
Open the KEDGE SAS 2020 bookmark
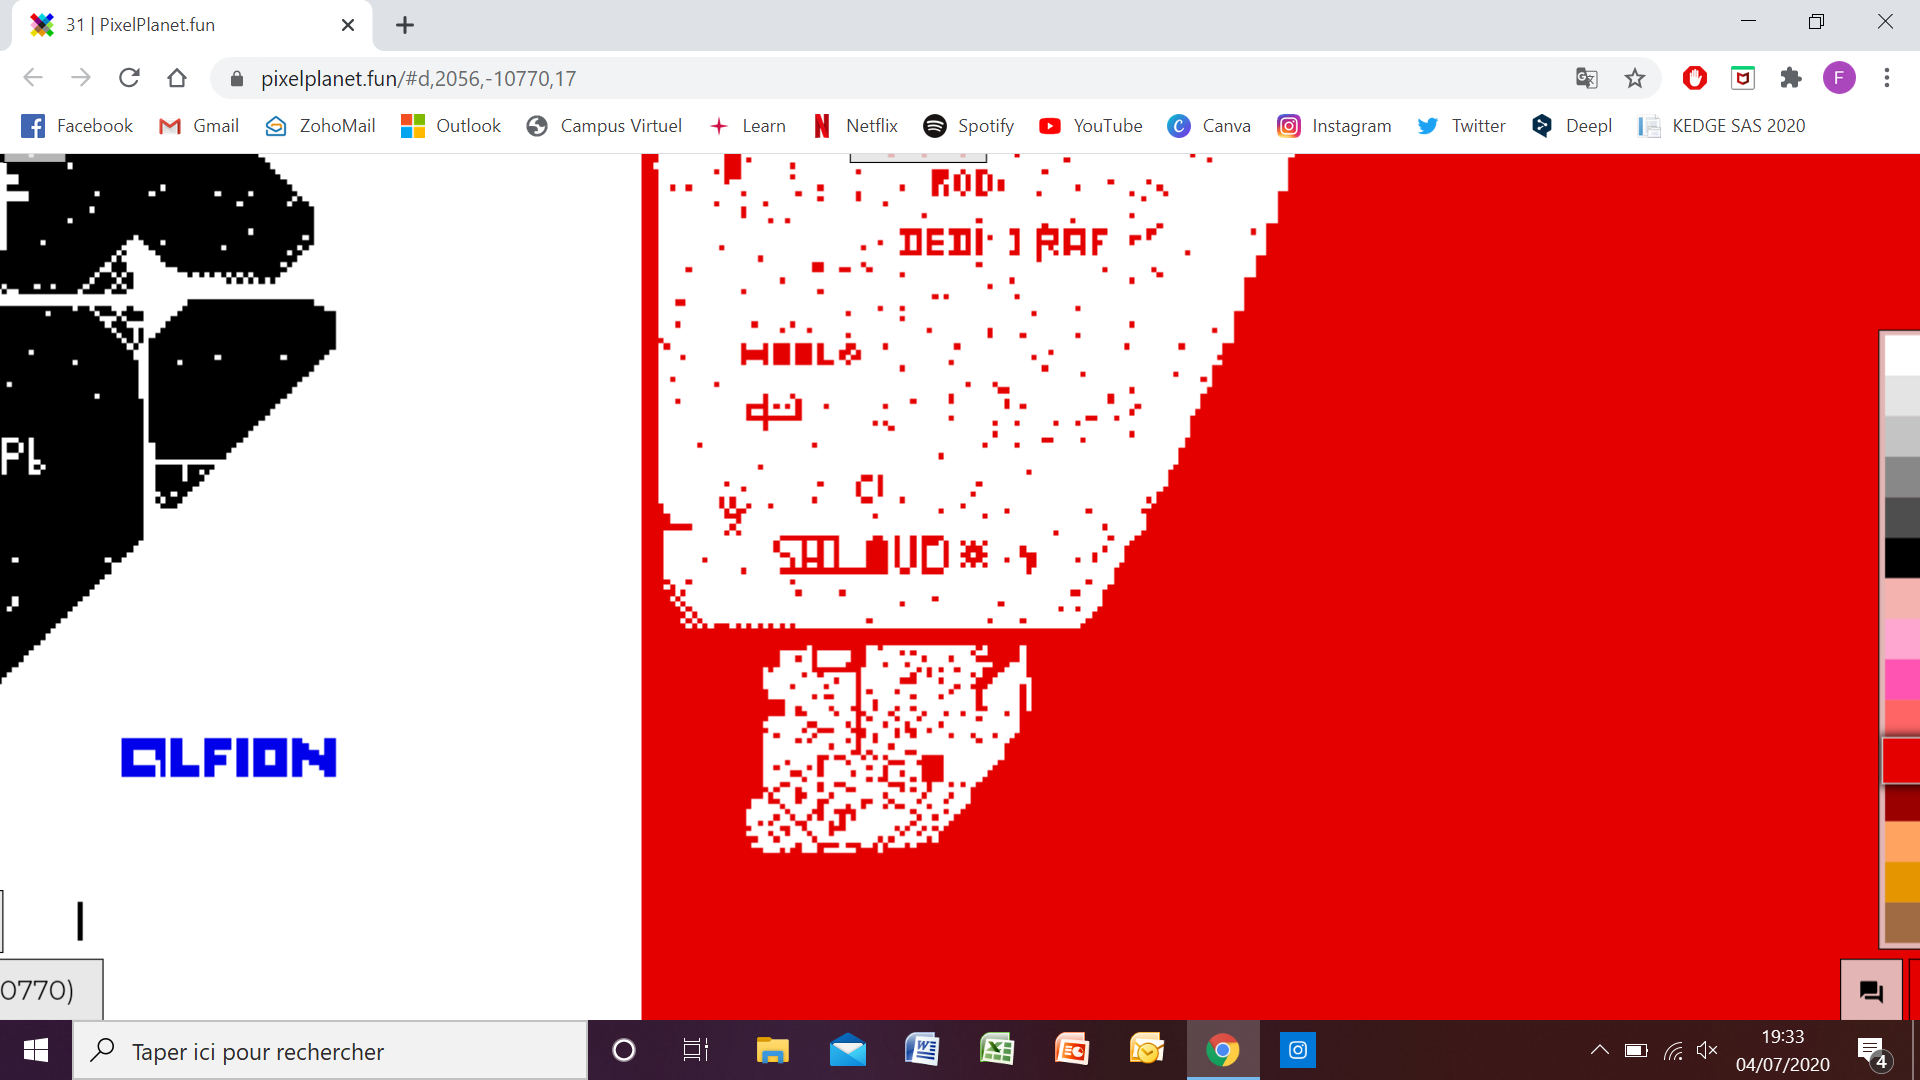[x=1721, y=126]
